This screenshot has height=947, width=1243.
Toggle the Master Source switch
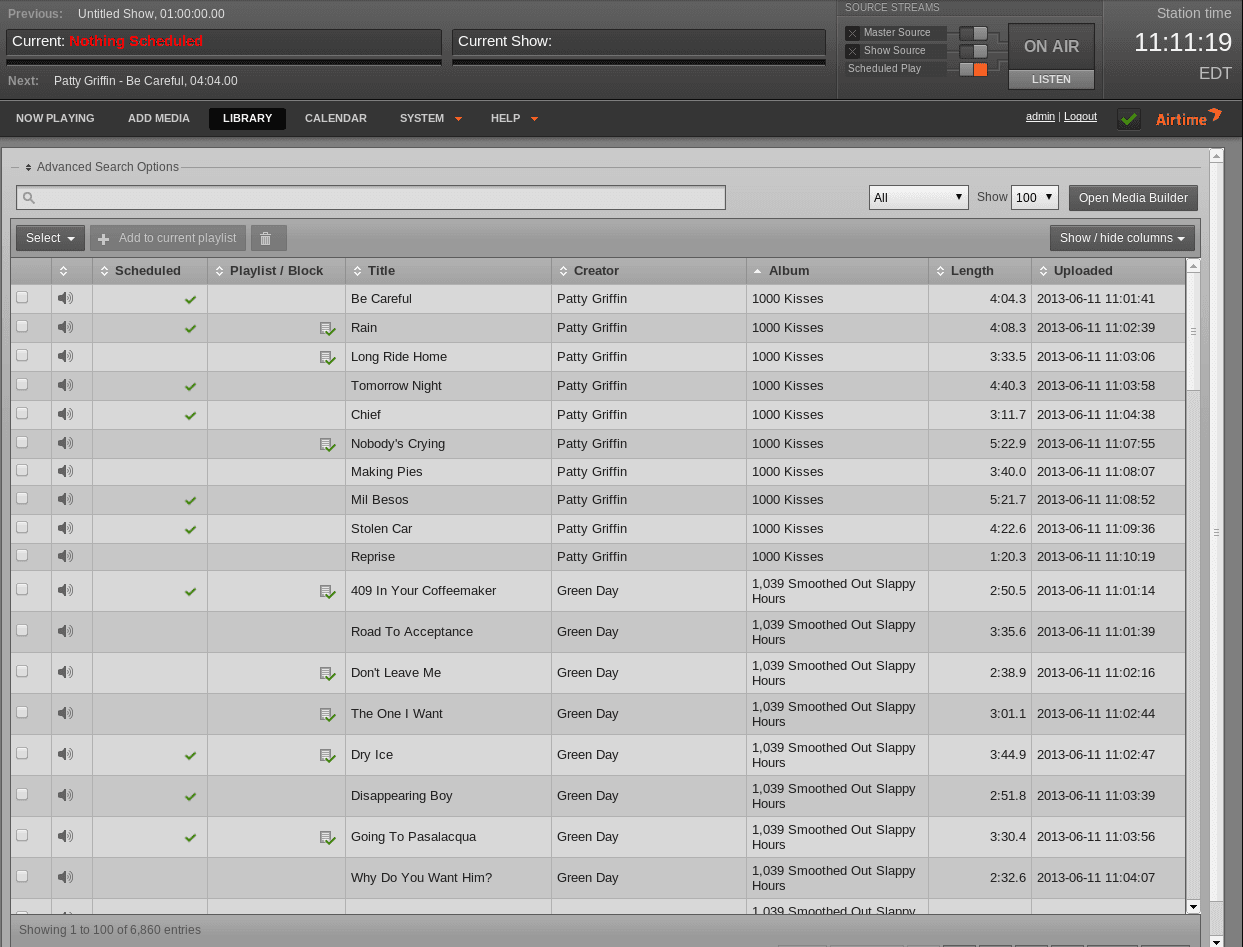tap(973, 33)
